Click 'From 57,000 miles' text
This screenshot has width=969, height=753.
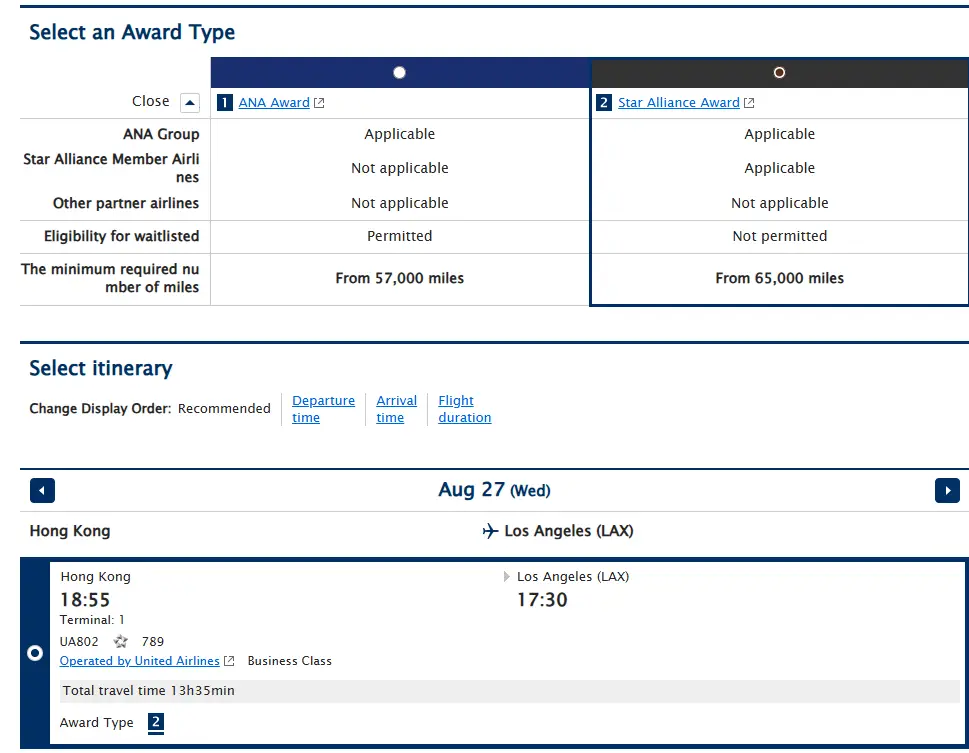pos(400,278)
